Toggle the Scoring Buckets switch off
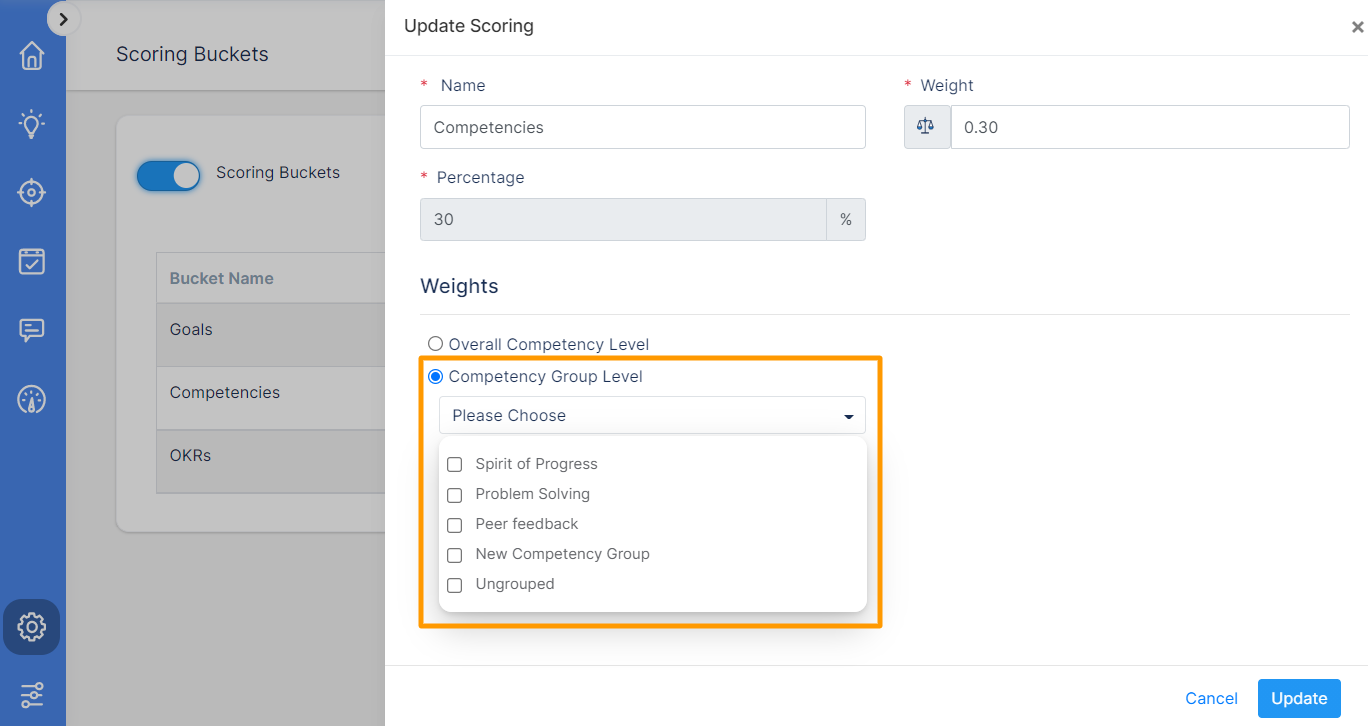 coord(169,176)
